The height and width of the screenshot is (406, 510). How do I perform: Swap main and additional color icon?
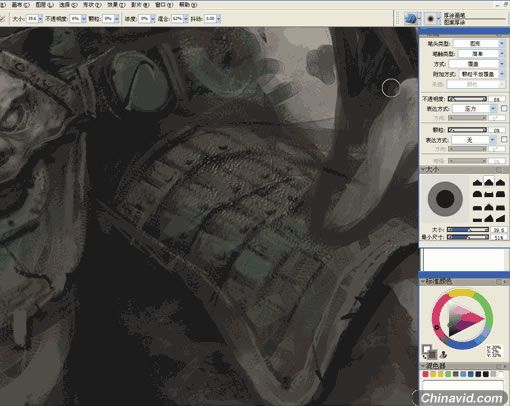tap(425, 357)
